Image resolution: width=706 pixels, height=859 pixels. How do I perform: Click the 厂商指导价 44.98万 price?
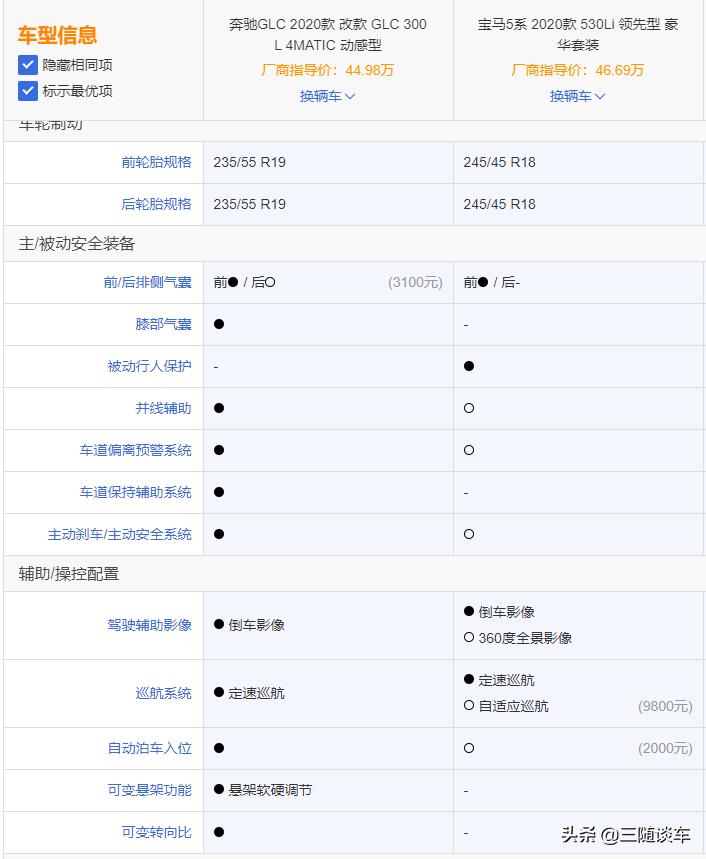point(328,70)
